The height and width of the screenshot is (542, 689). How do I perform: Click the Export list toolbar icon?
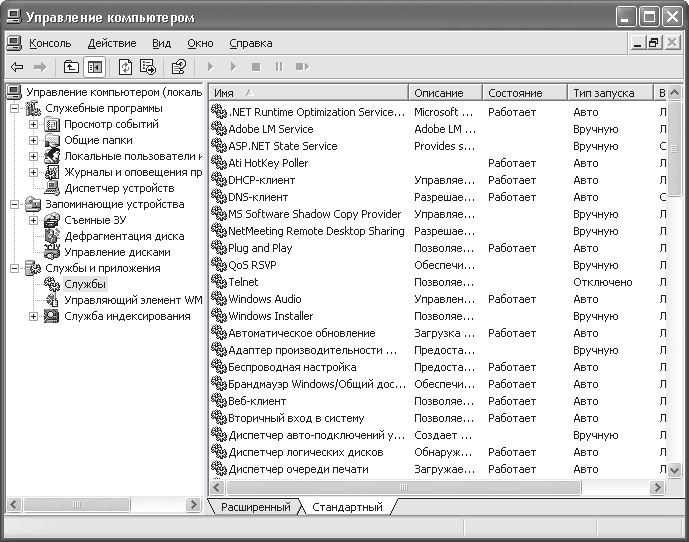148,67
